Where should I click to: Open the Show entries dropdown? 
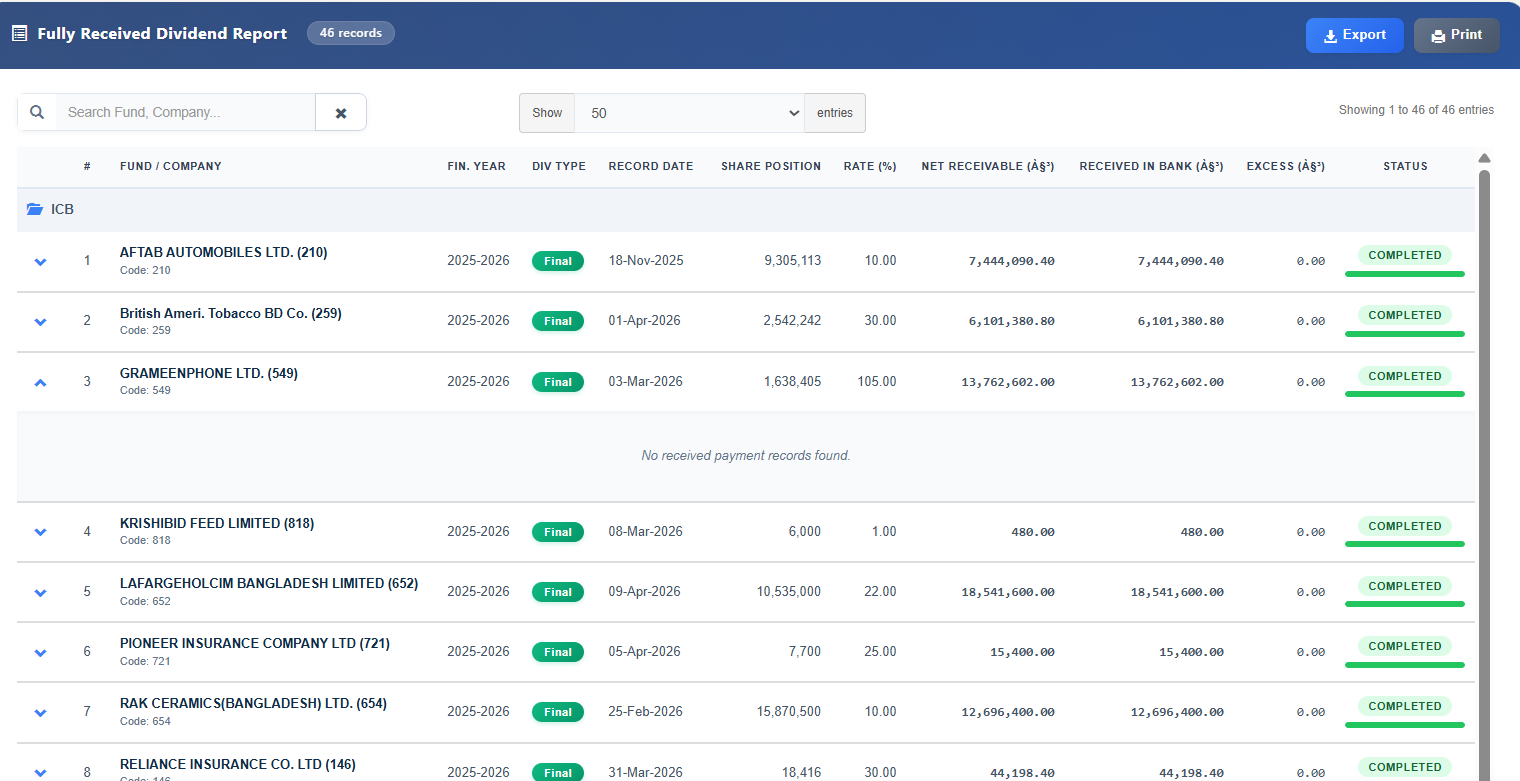click(x=689, y=113)
